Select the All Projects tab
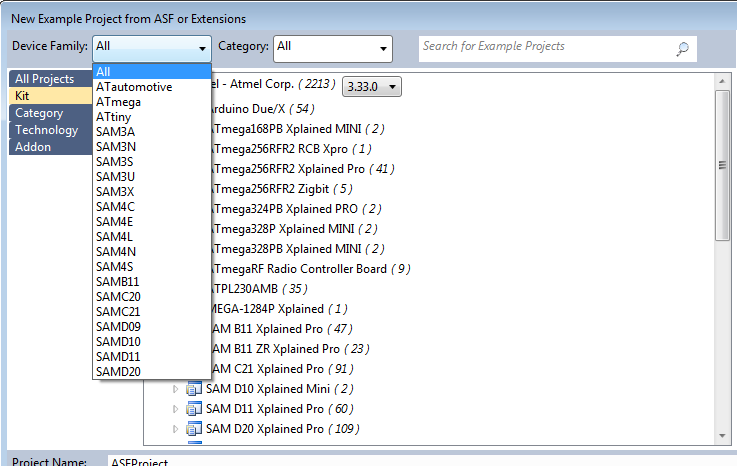The width and height of the screenshot is (737, 466). click(50, 79)
